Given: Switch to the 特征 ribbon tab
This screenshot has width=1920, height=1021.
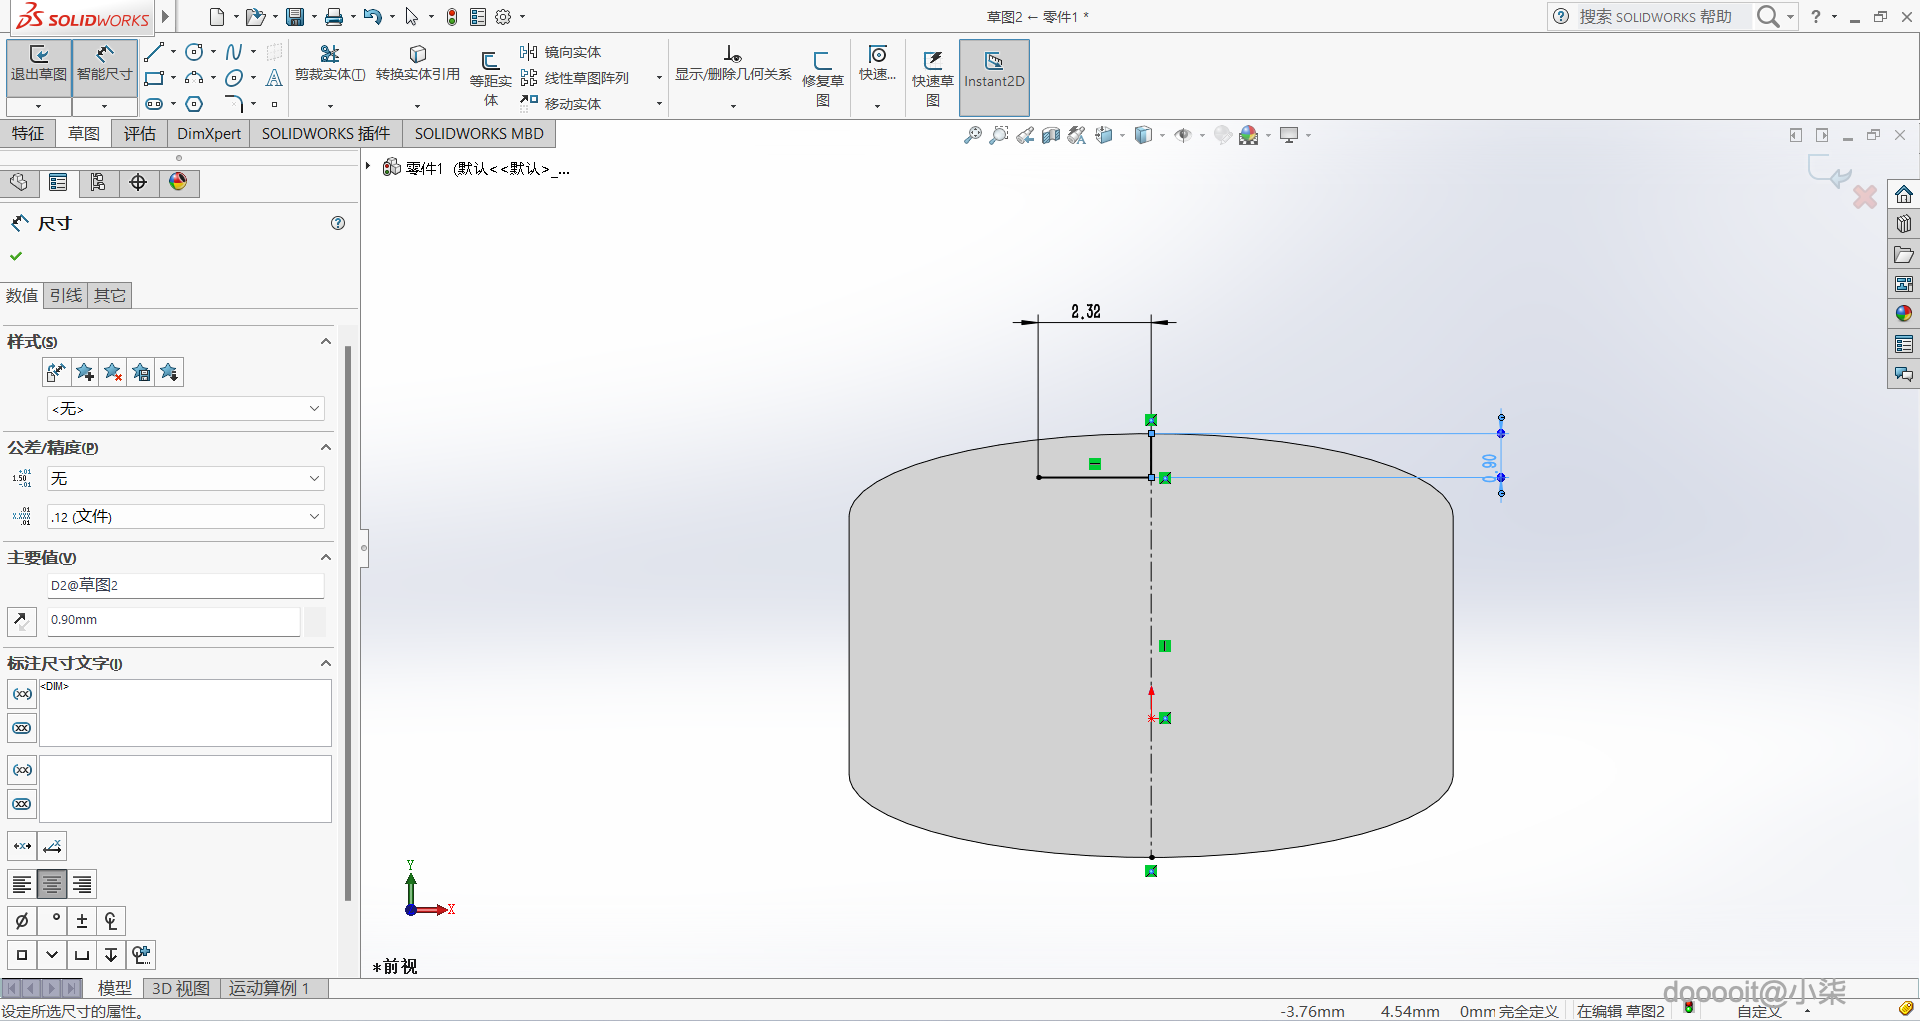Looking at the screenshot, I should click(x=28, y=134).
